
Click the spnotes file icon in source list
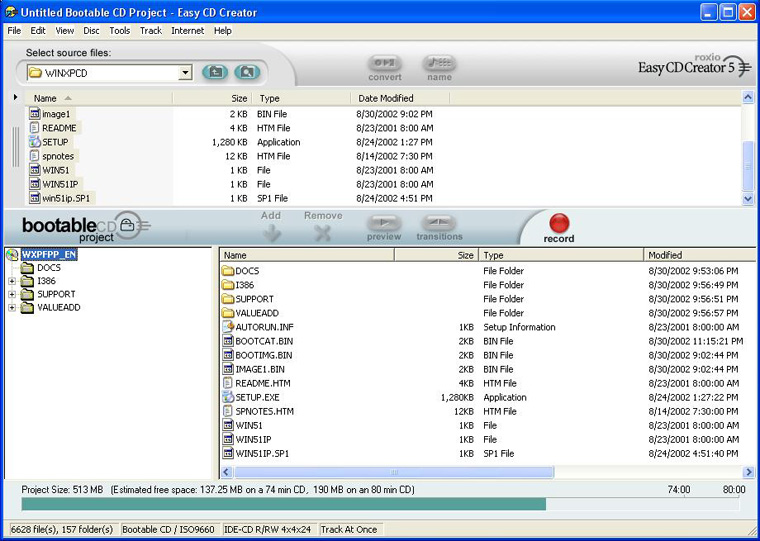coord(34,156)
